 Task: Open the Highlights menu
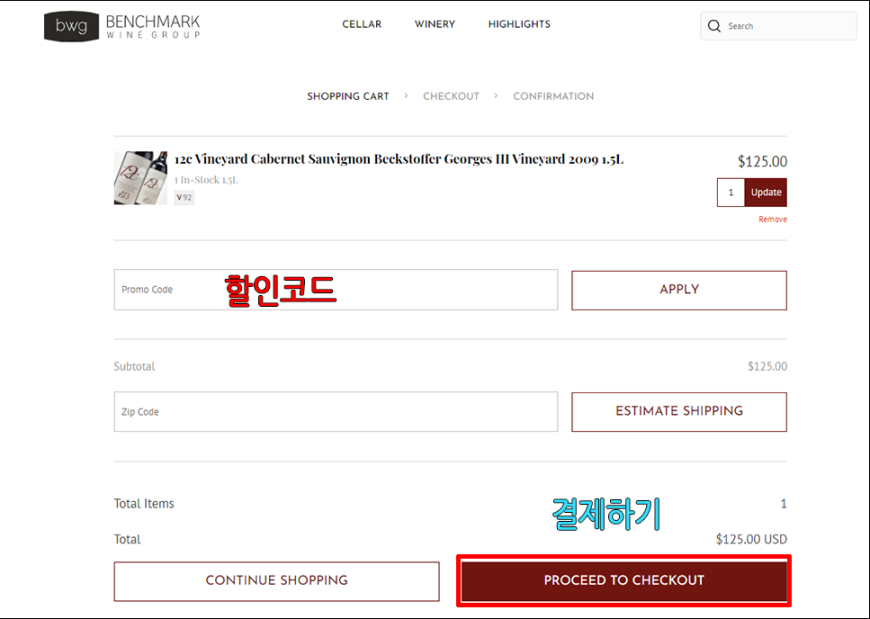(519, 24)
